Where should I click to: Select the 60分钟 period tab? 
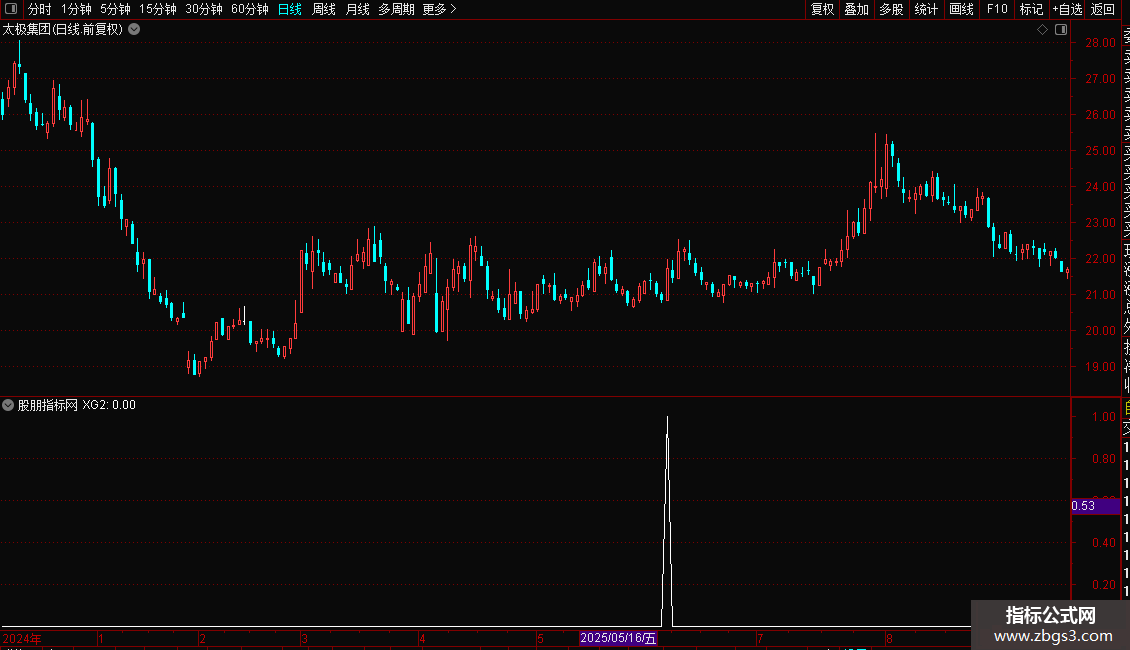(249, 9)
